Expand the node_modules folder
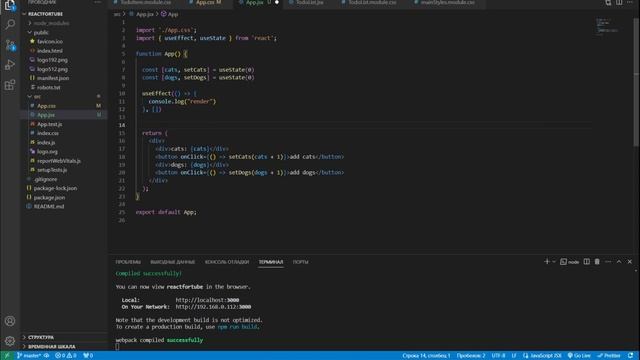Screen dimensions: 640x360 pyautogui.click(x=51, y=23)
